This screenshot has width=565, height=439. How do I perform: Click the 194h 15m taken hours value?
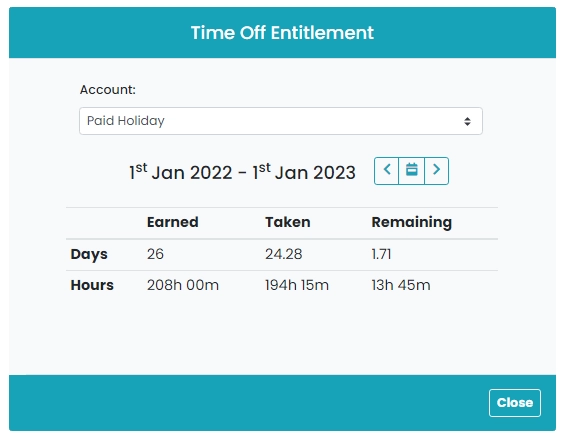297,285
